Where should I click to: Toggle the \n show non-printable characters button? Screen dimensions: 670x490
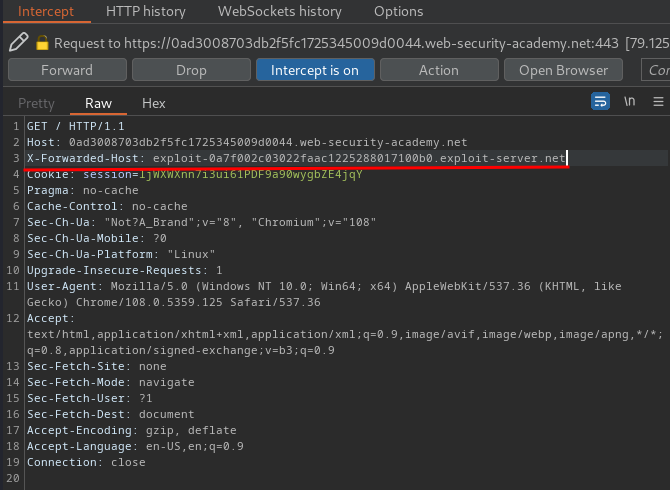629,102
